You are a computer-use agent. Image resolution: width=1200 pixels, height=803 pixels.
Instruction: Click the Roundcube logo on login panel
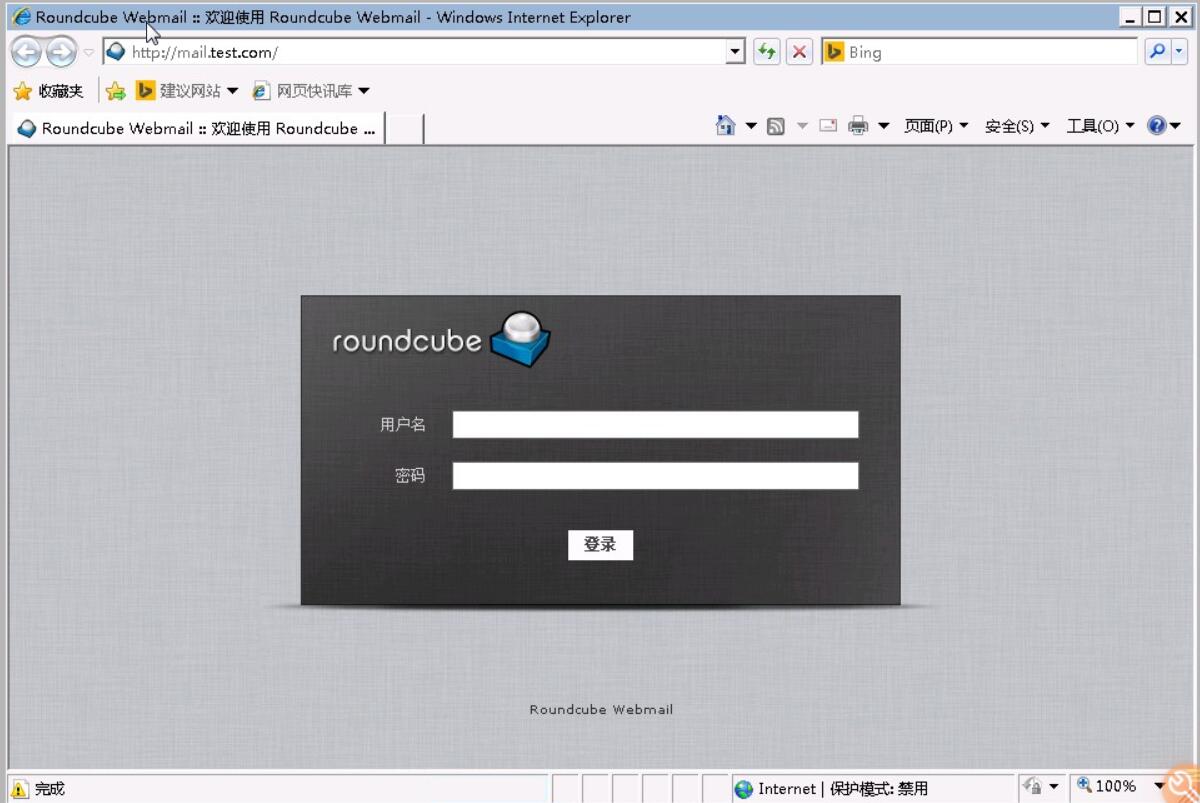click(x=441, y=339)
